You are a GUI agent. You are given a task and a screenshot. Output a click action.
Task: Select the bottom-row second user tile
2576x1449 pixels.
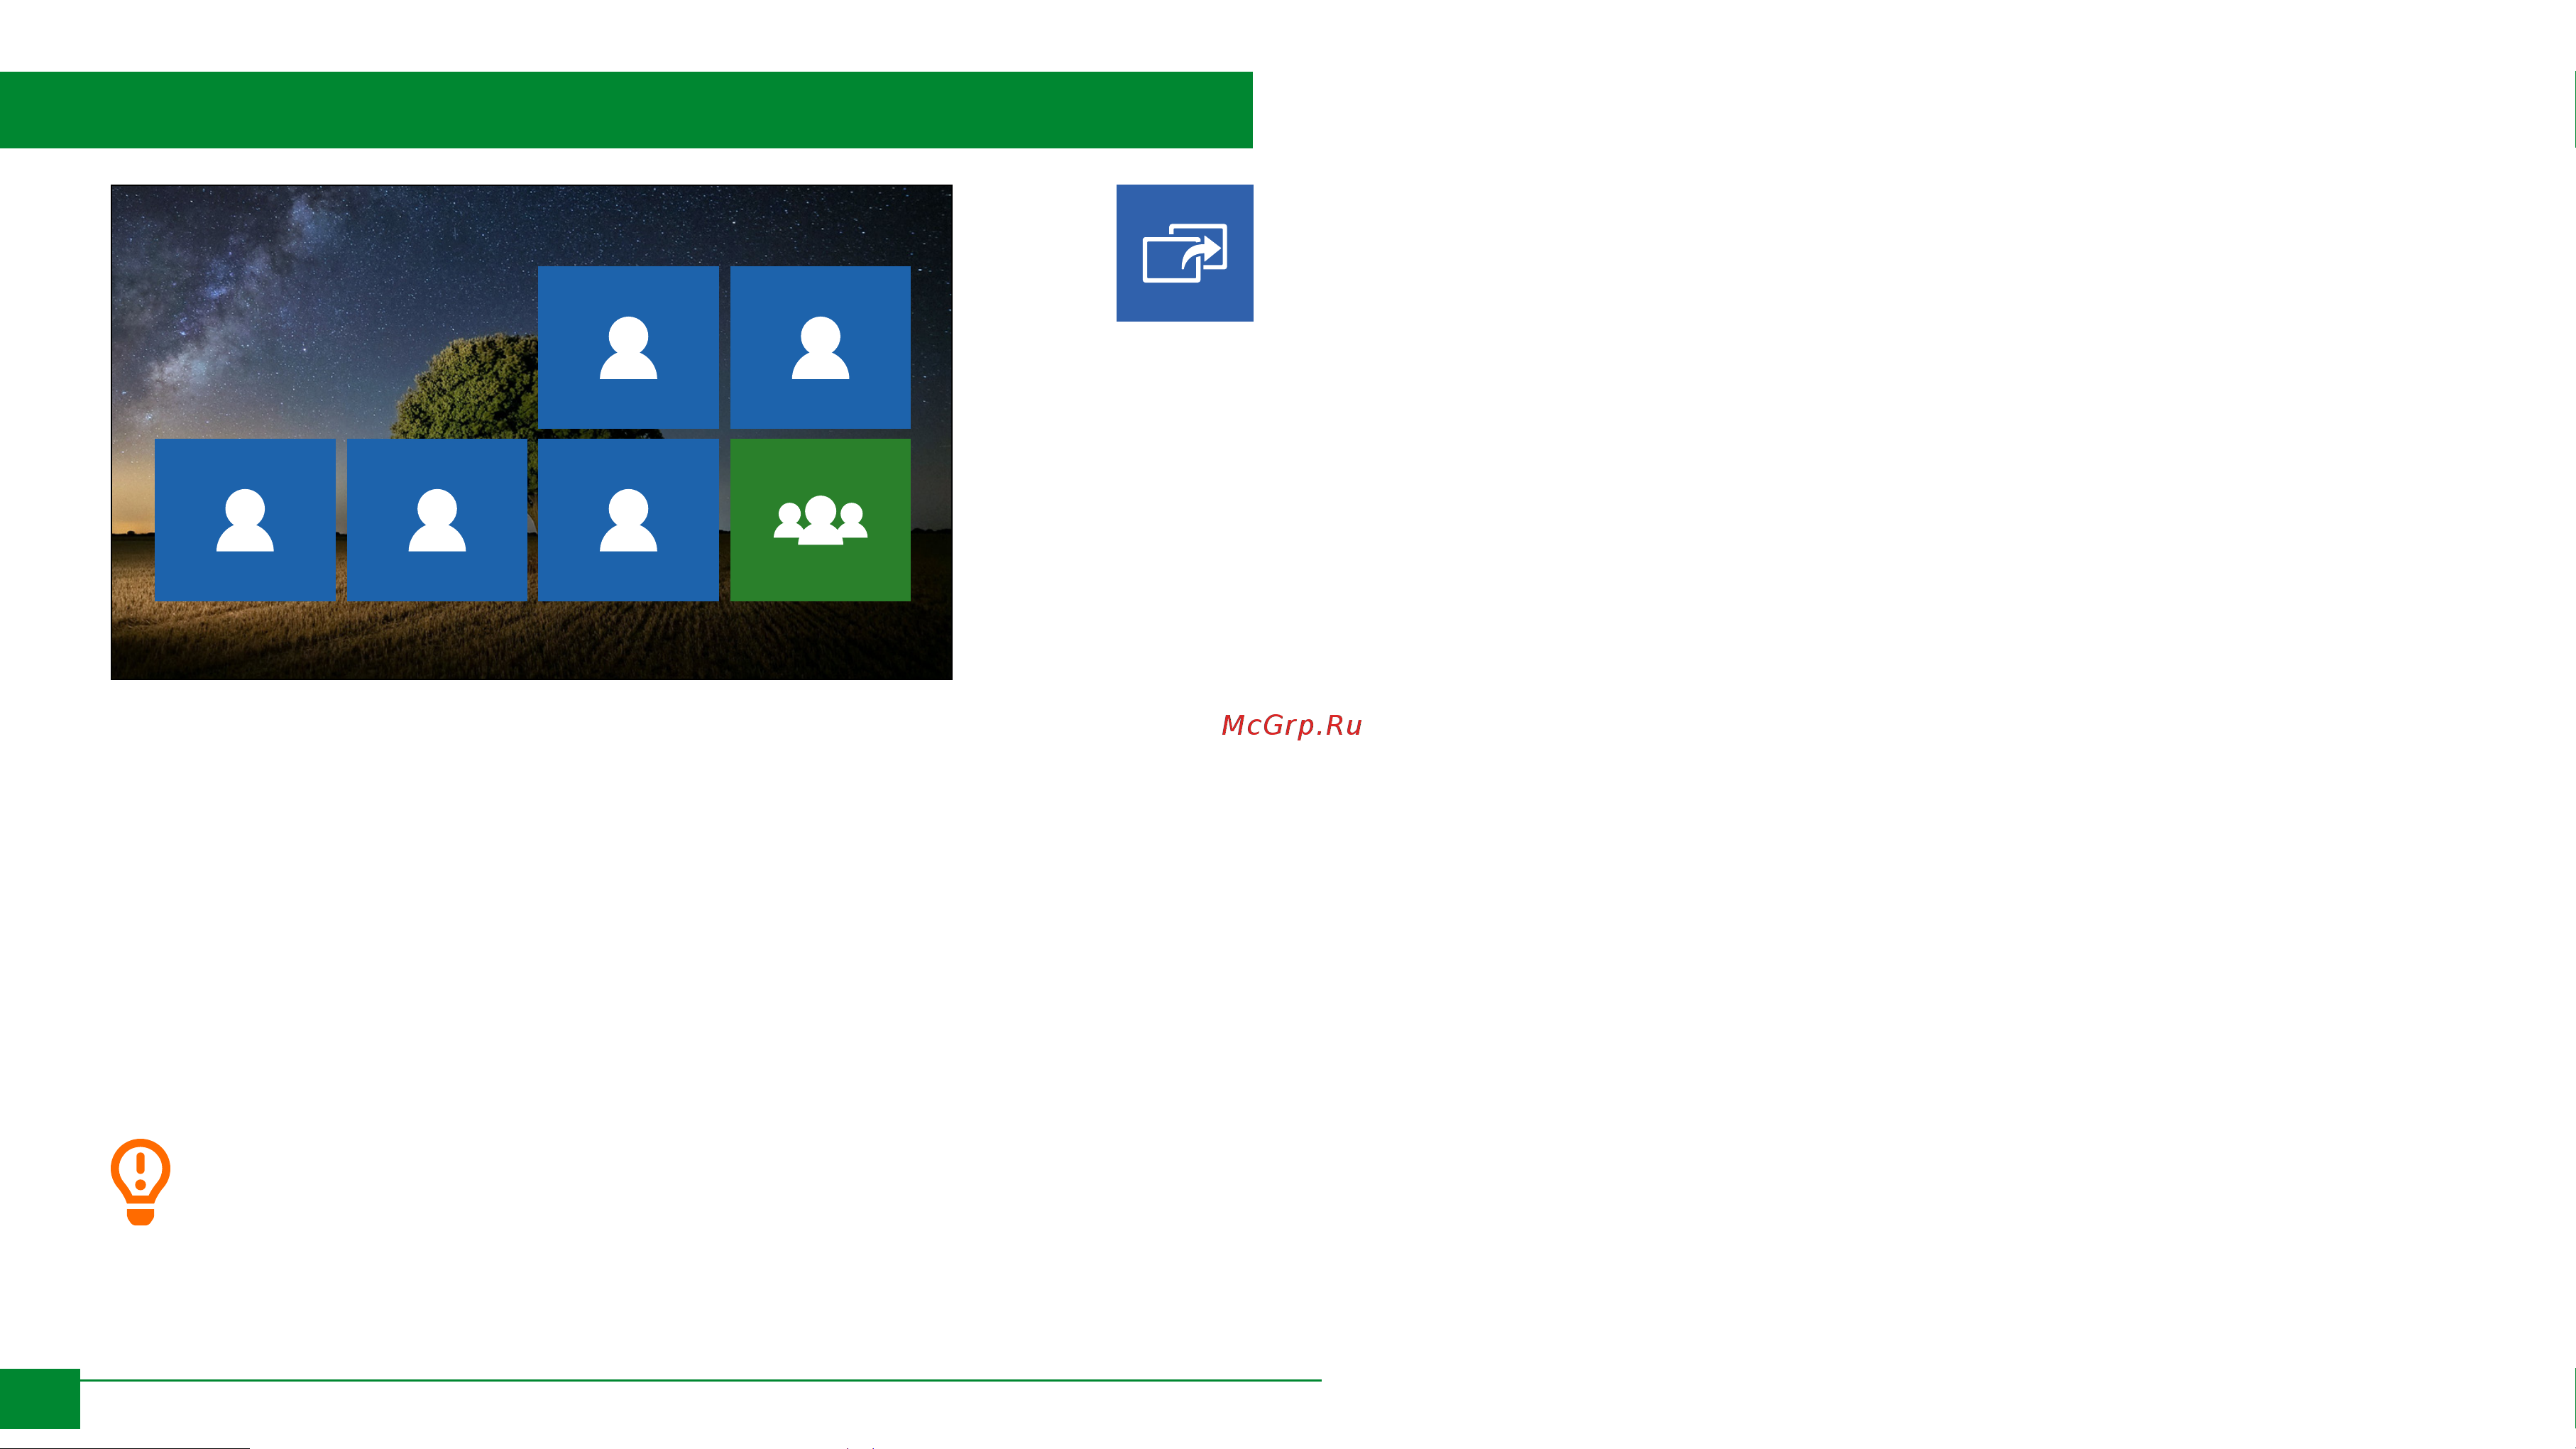click(x=437, y=519)
